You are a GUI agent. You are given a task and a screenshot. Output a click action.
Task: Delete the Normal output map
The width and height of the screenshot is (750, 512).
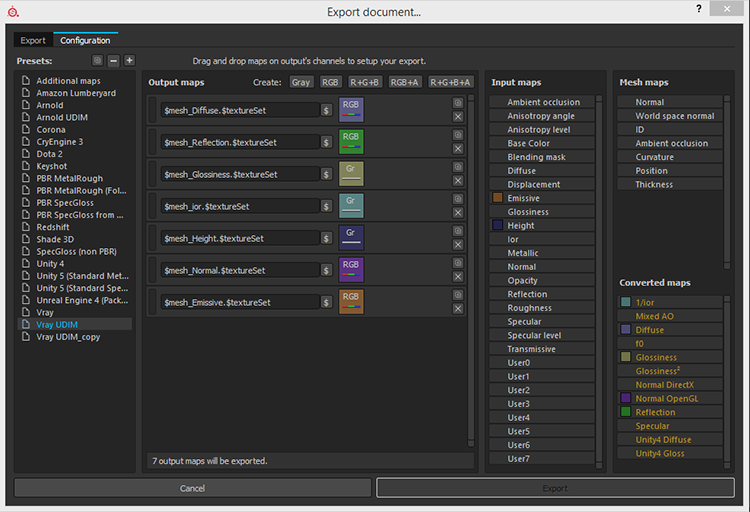click(x=458, y=277)
